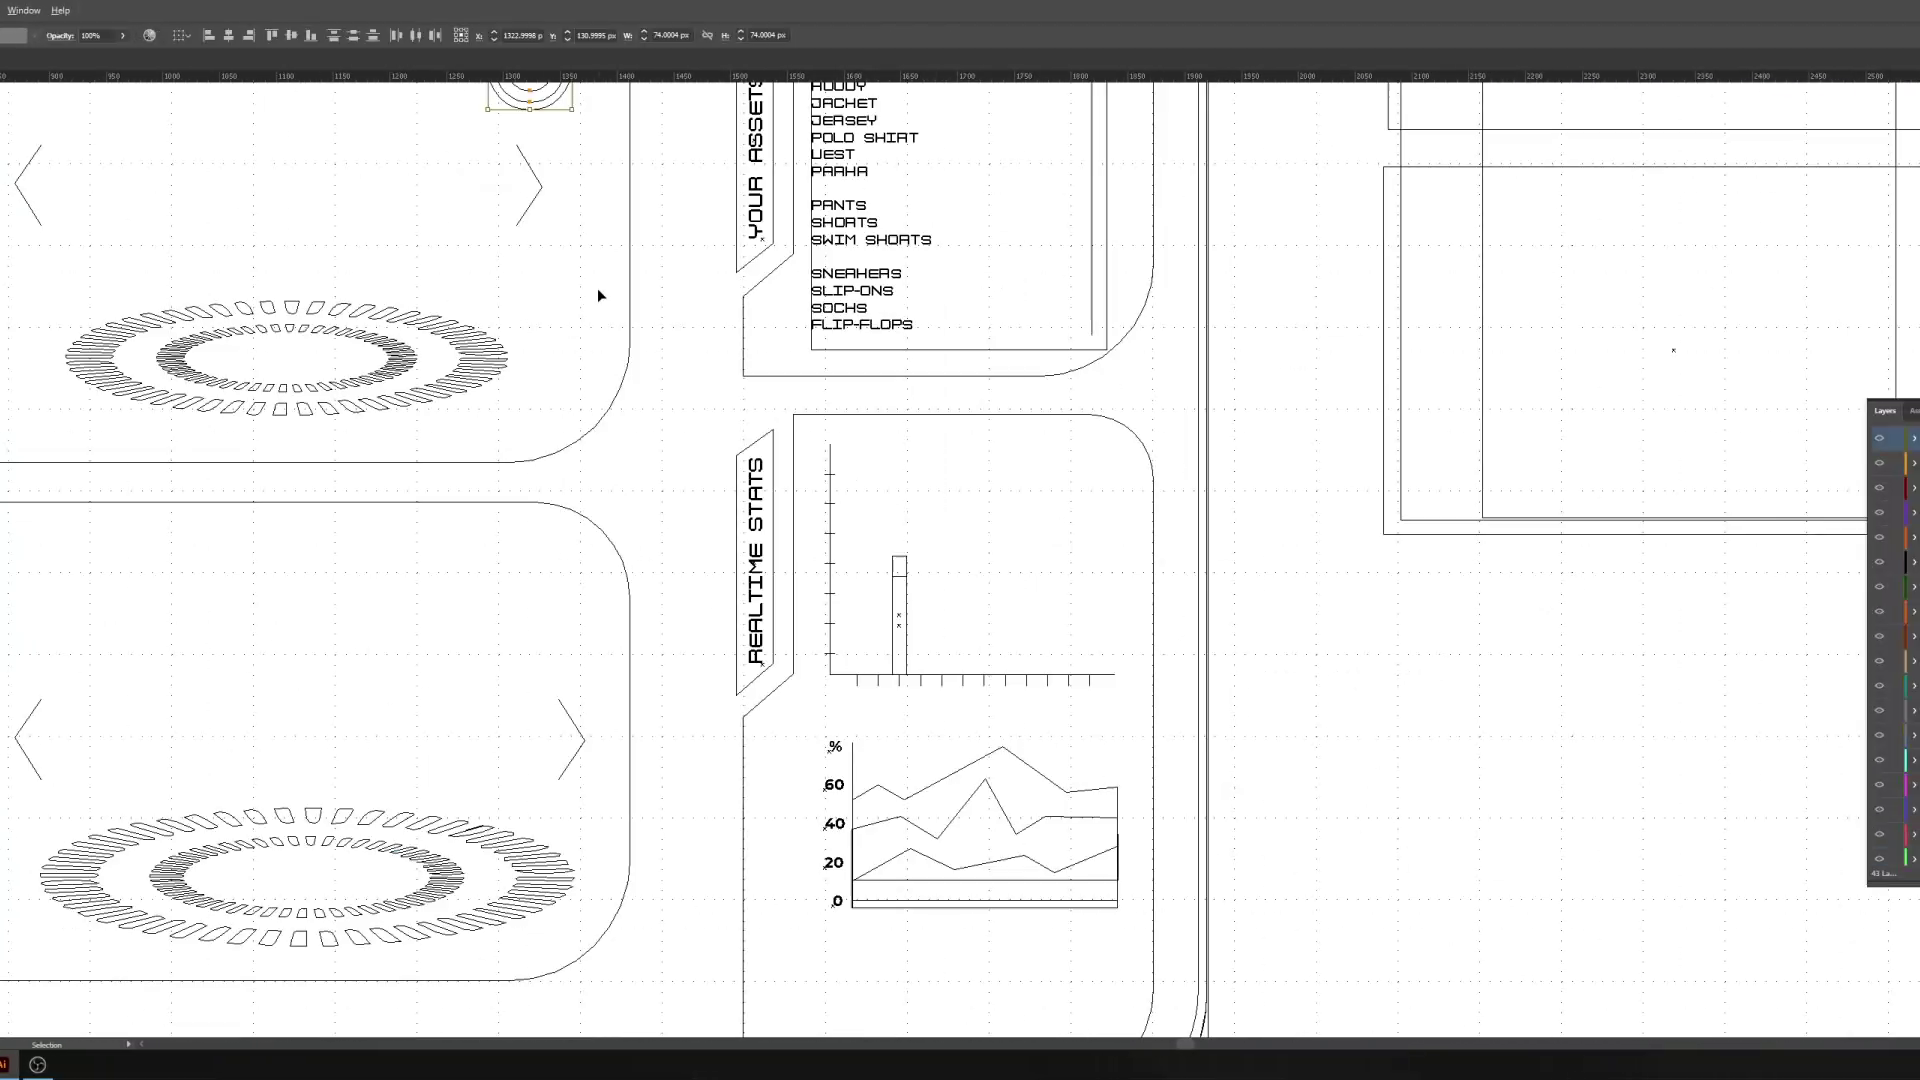
Task: Click the X coordinate input field
Action: tap(522, 35)
